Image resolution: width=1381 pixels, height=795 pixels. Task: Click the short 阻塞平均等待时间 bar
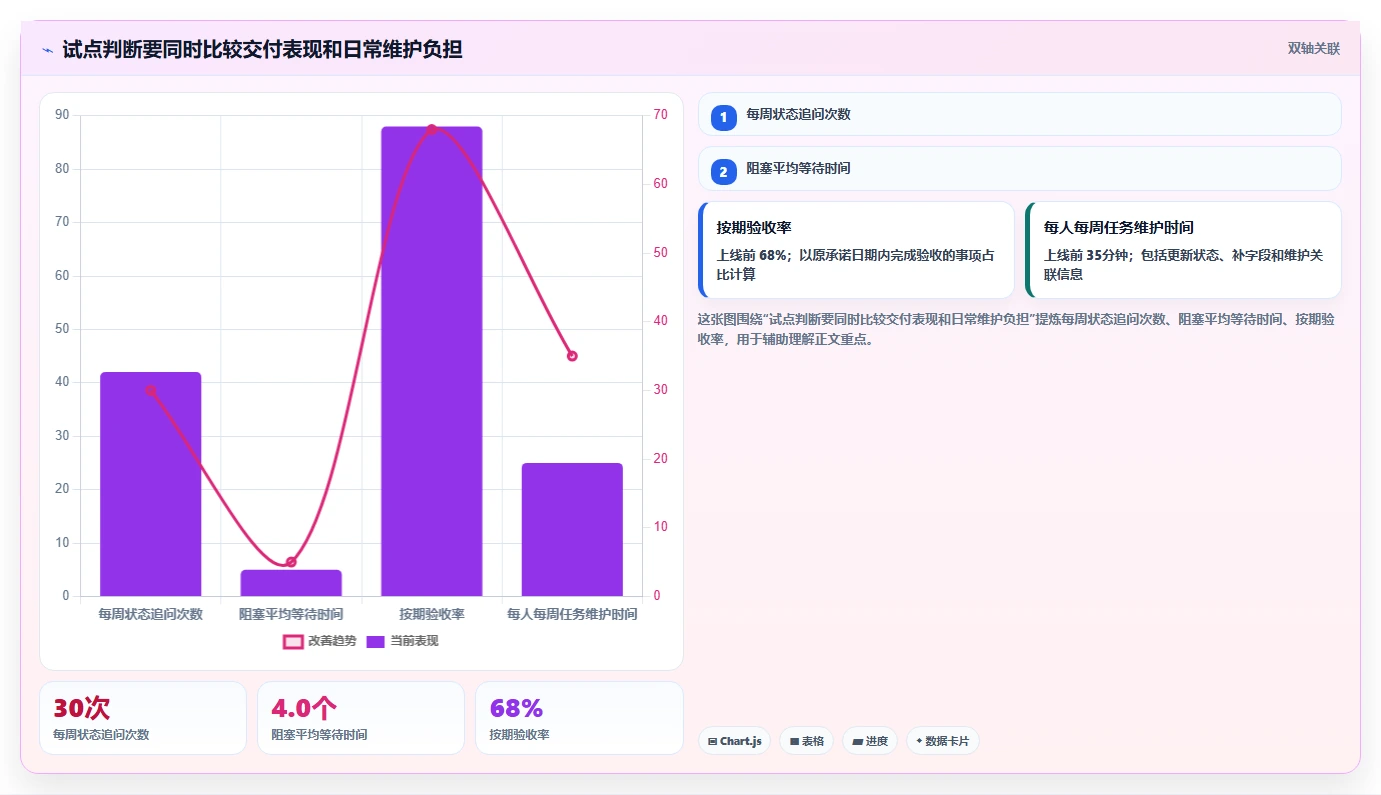click(x=291, y=583)
